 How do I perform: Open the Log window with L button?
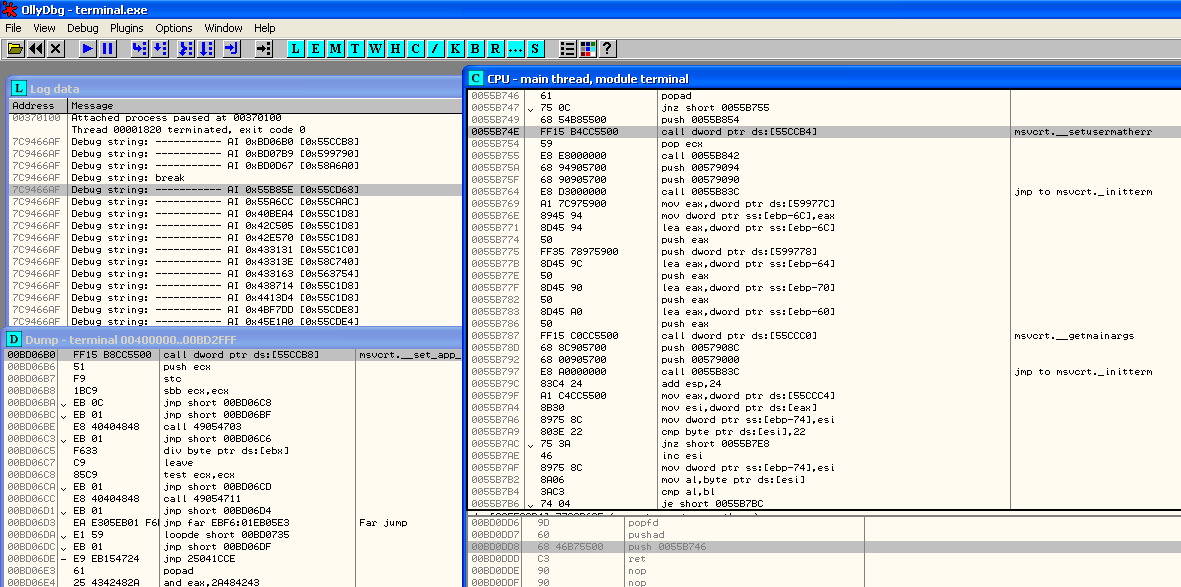coord(295,48)
